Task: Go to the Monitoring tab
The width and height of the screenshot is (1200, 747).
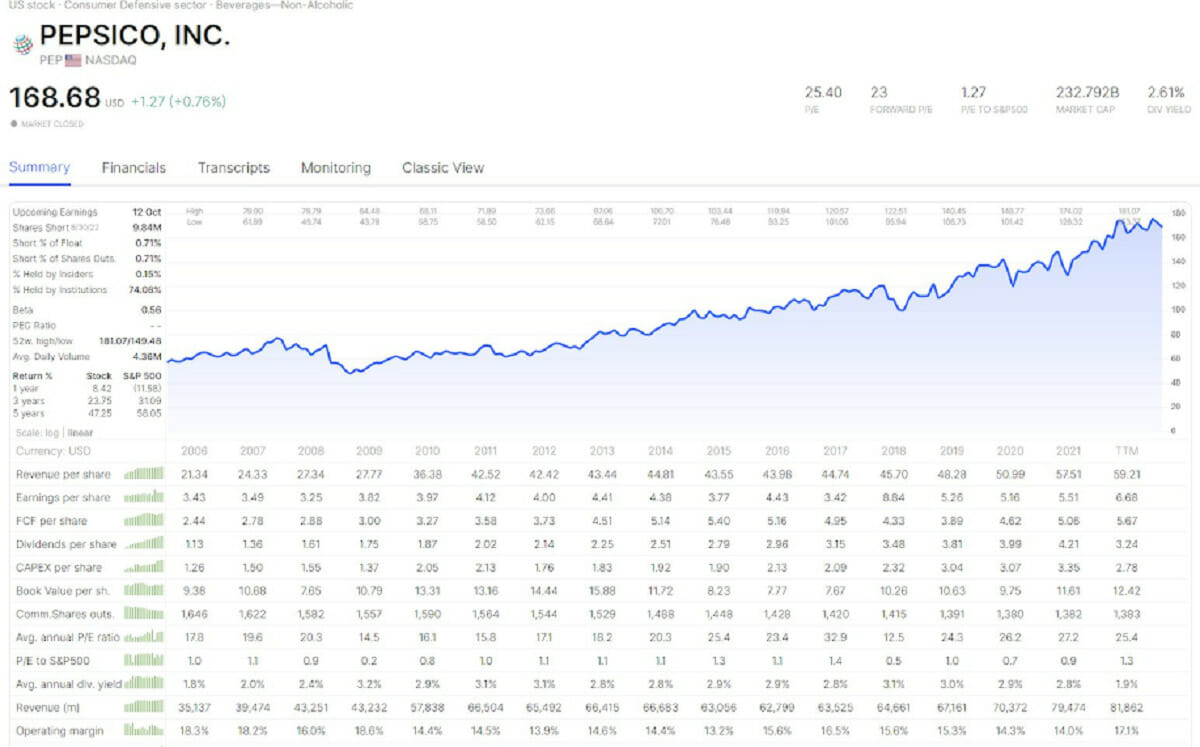Action: pos(335,168)
